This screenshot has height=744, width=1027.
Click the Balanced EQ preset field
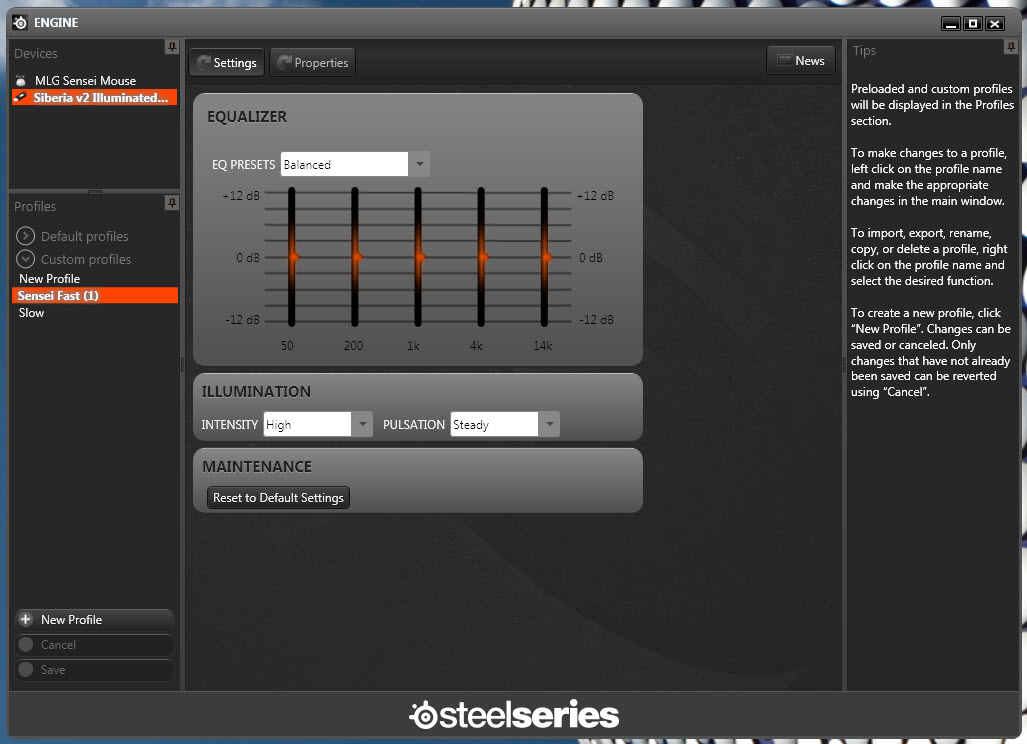(x=345, y=164)
